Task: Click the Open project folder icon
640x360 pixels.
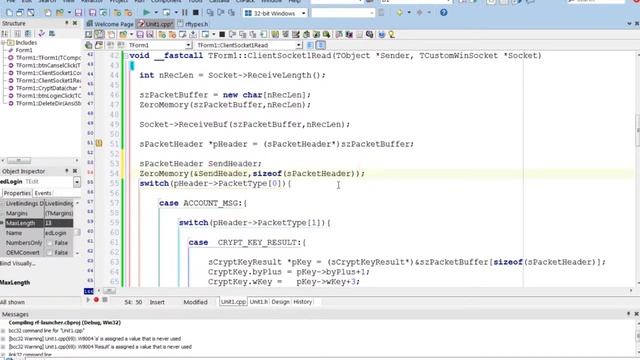Action: point(60,13)
